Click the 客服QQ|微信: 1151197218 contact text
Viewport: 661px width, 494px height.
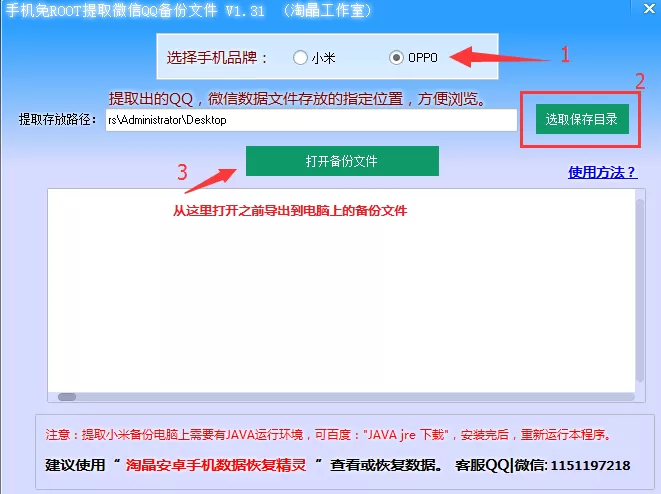[543, 465]
